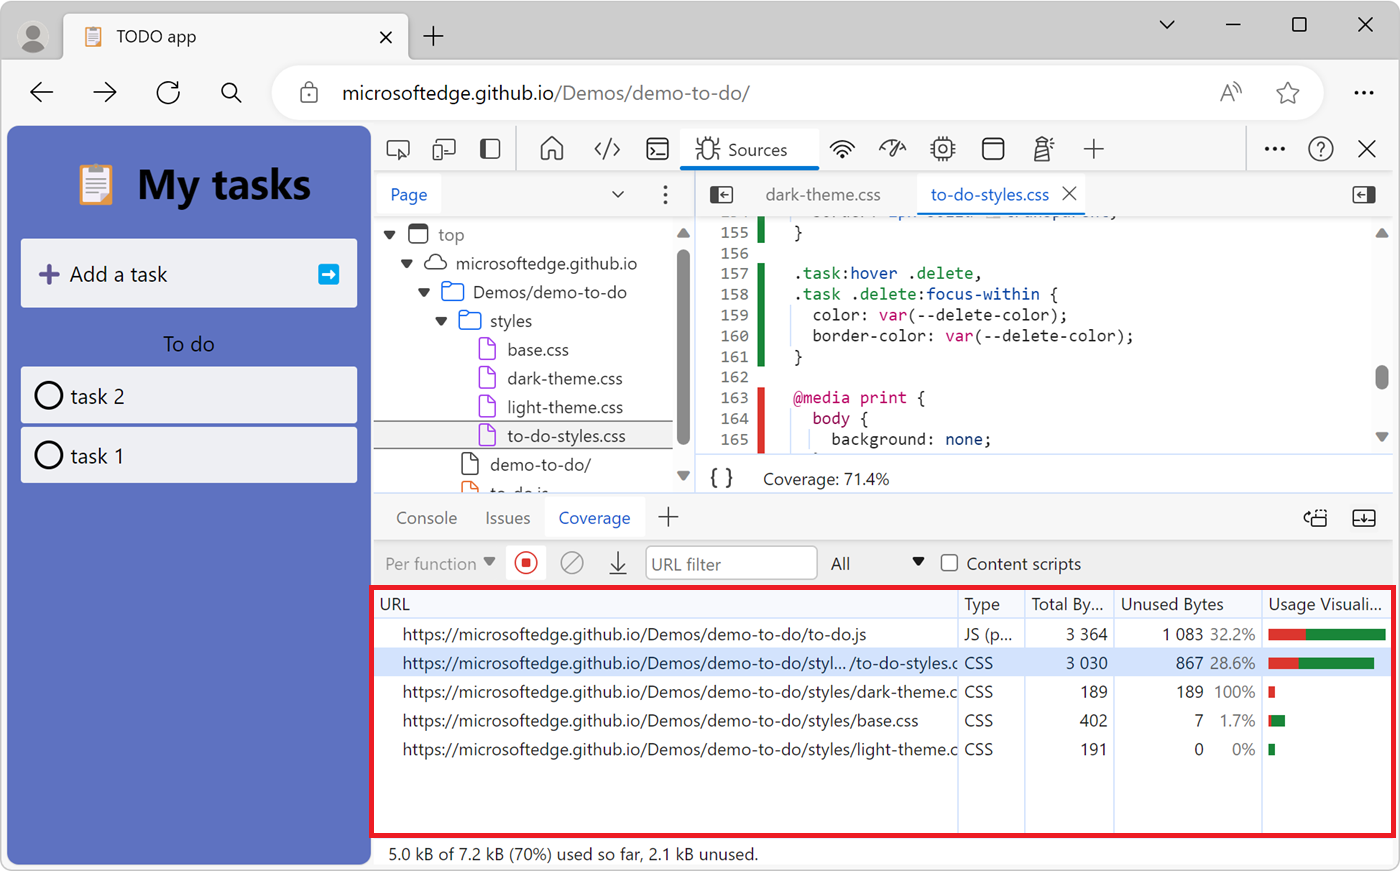Open the Per function dropdown
This screenshot has width=1400, height=871.
[x=438, y=563]
